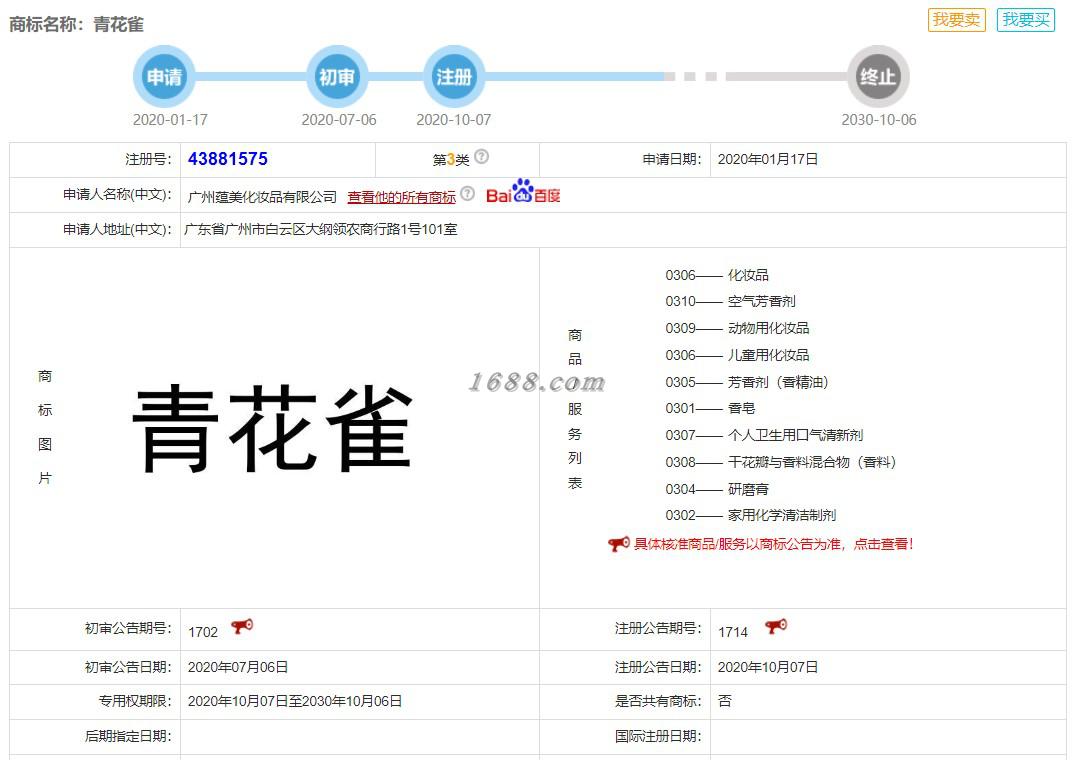
Task: Select goods item 0310 空气芳香剂
Action: tap(730, 301)
